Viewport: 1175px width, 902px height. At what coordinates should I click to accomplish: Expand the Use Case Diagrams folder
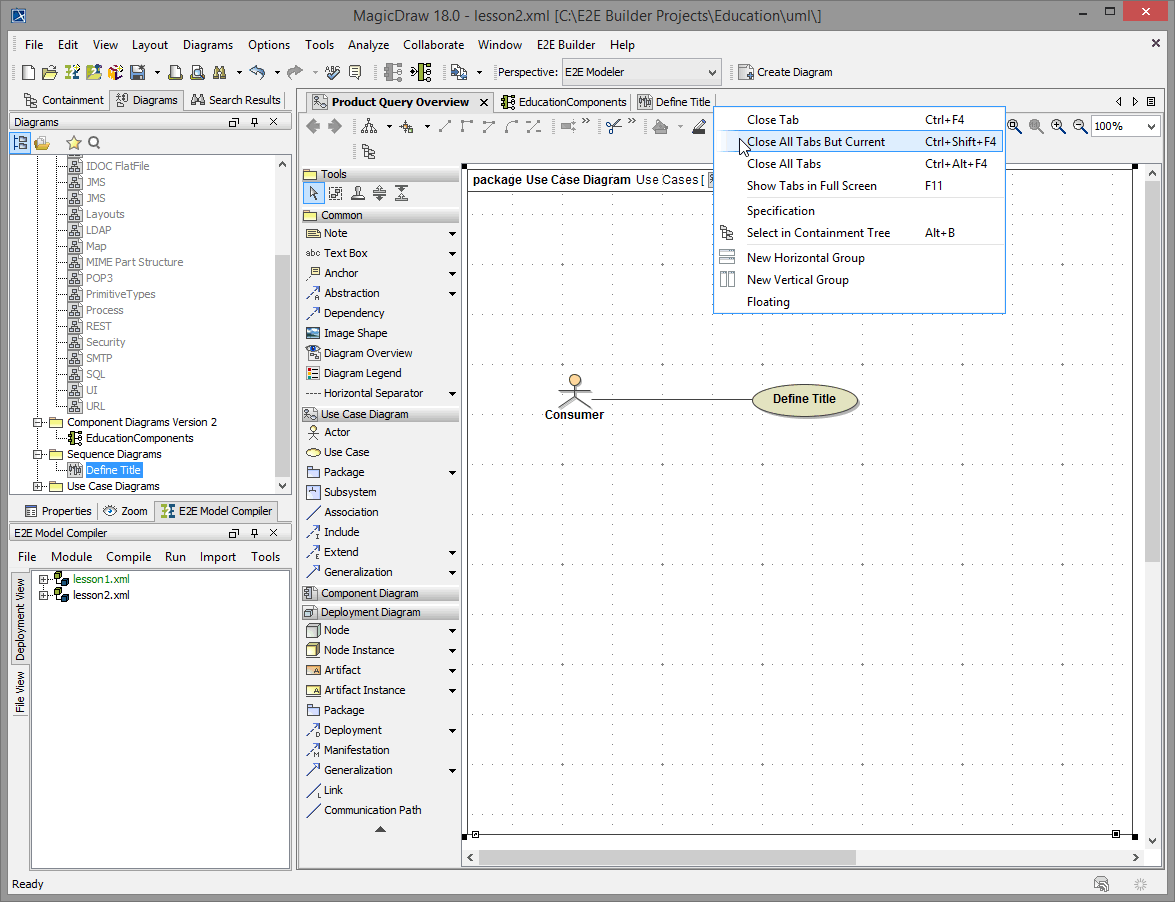click(x=39, y=486)
